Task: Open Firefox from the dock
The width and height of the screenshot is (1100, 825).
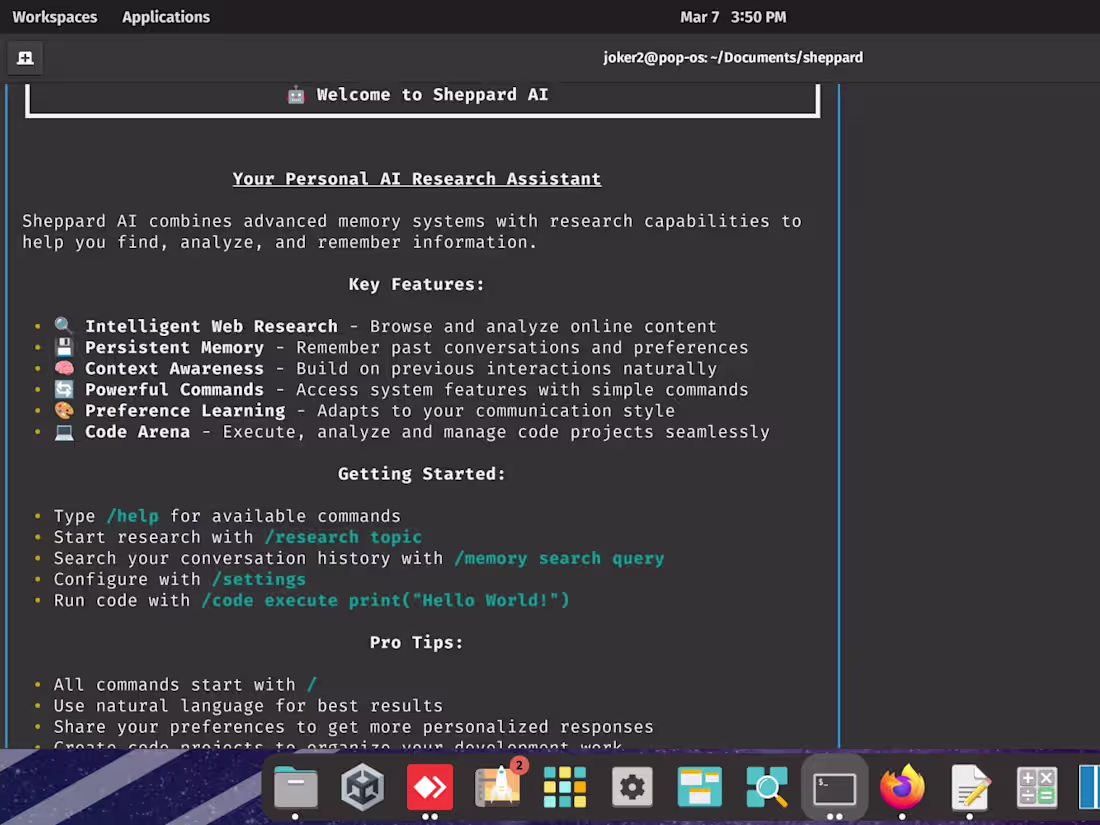Action: 901,787
